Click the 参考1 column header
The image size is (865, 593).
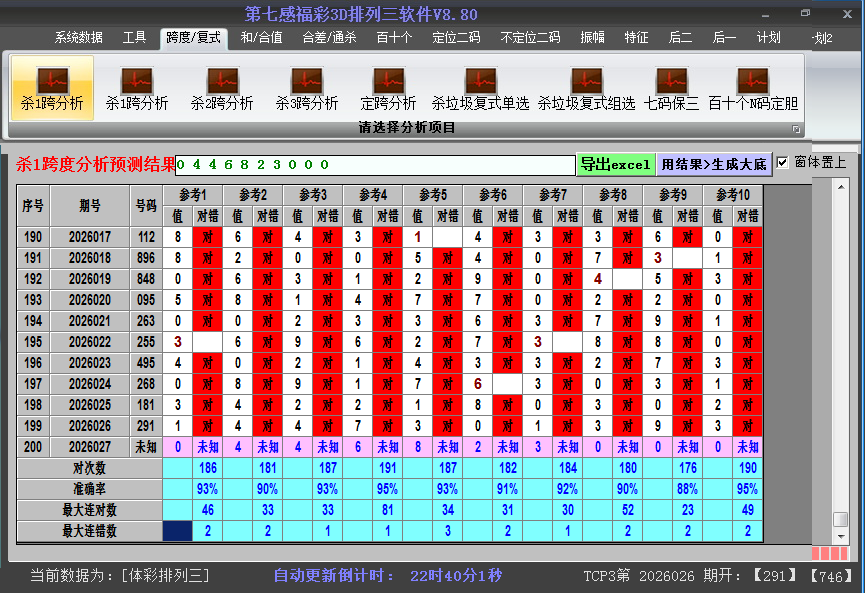click(x=192, y=194)
